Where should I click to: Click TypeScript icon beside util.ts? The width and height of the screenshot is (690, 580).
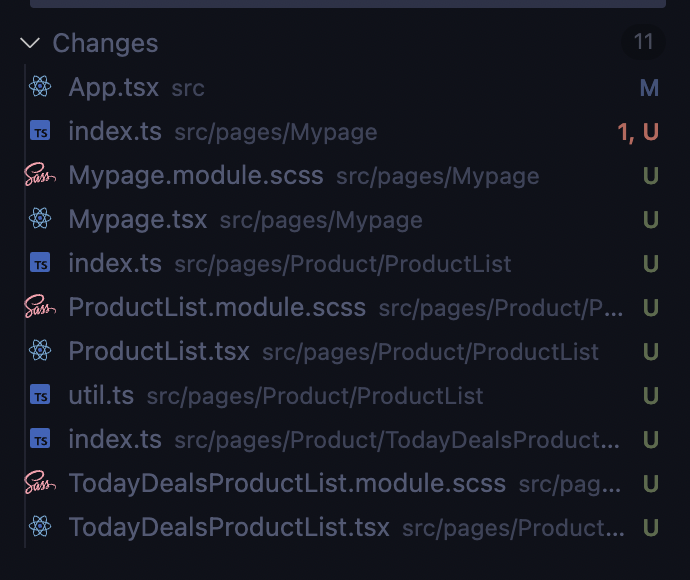point(40,395)
